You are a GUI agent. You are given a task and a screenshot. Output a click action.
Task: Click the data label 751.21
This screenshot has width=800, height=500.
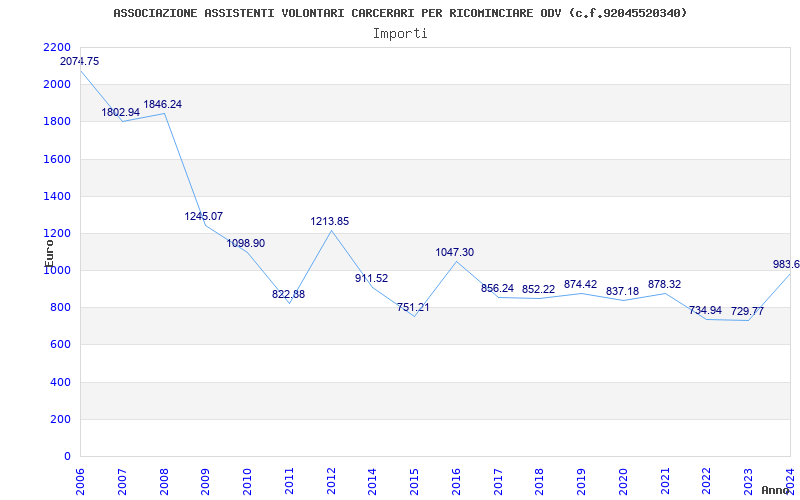(413, 308)
